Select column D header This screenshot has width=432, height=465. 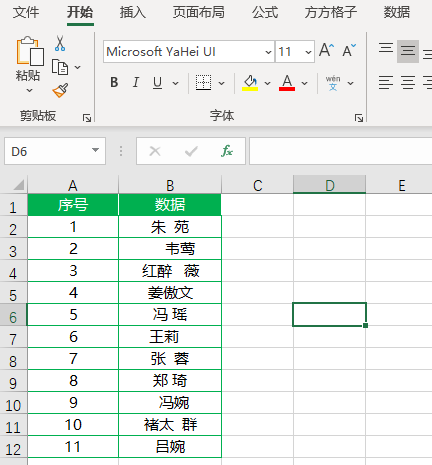[x=330, y=185]
